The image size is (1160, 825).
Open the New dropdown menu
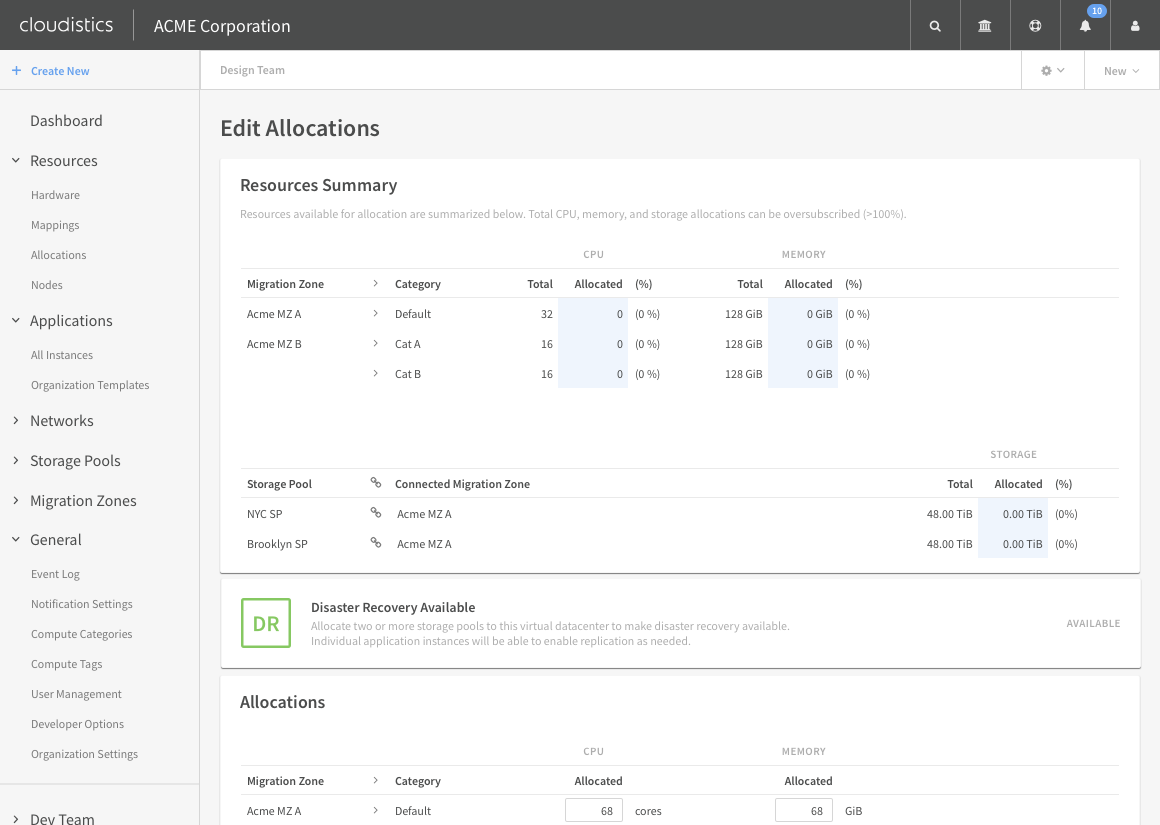point(1120,70)
